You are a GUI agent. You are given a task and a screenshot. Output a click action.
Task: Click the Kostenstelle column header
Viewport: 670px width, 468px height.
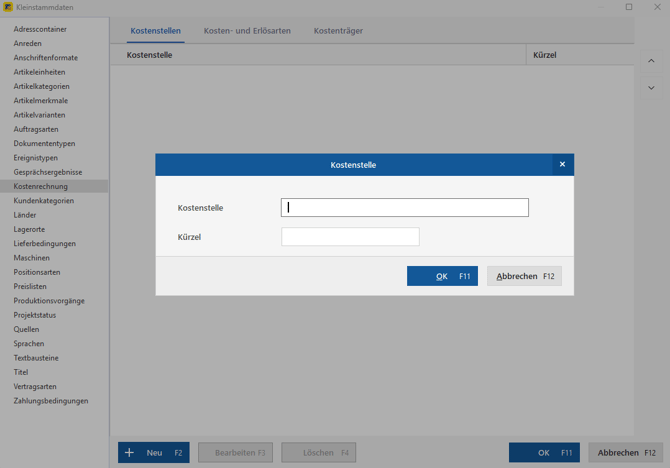point(150,55)
